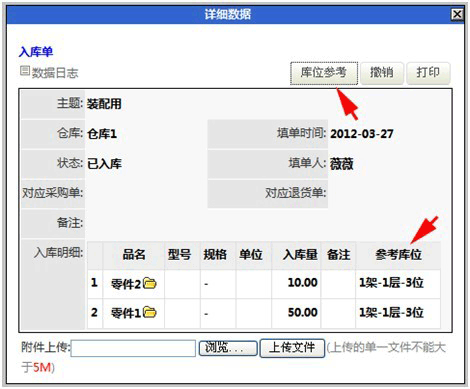Click the 入库单 heading

[x=36, y=52]
